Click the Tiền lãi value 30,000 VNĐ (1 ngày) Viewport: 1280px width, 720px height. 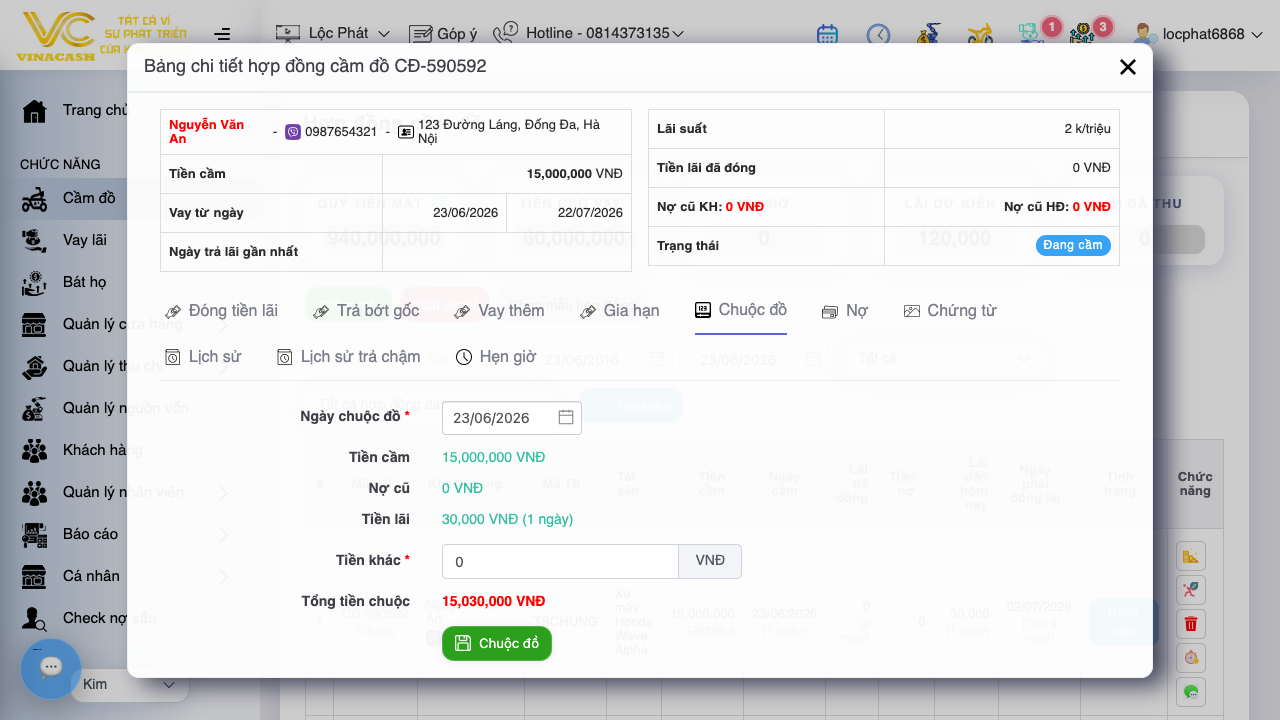[x=508, y=519]
